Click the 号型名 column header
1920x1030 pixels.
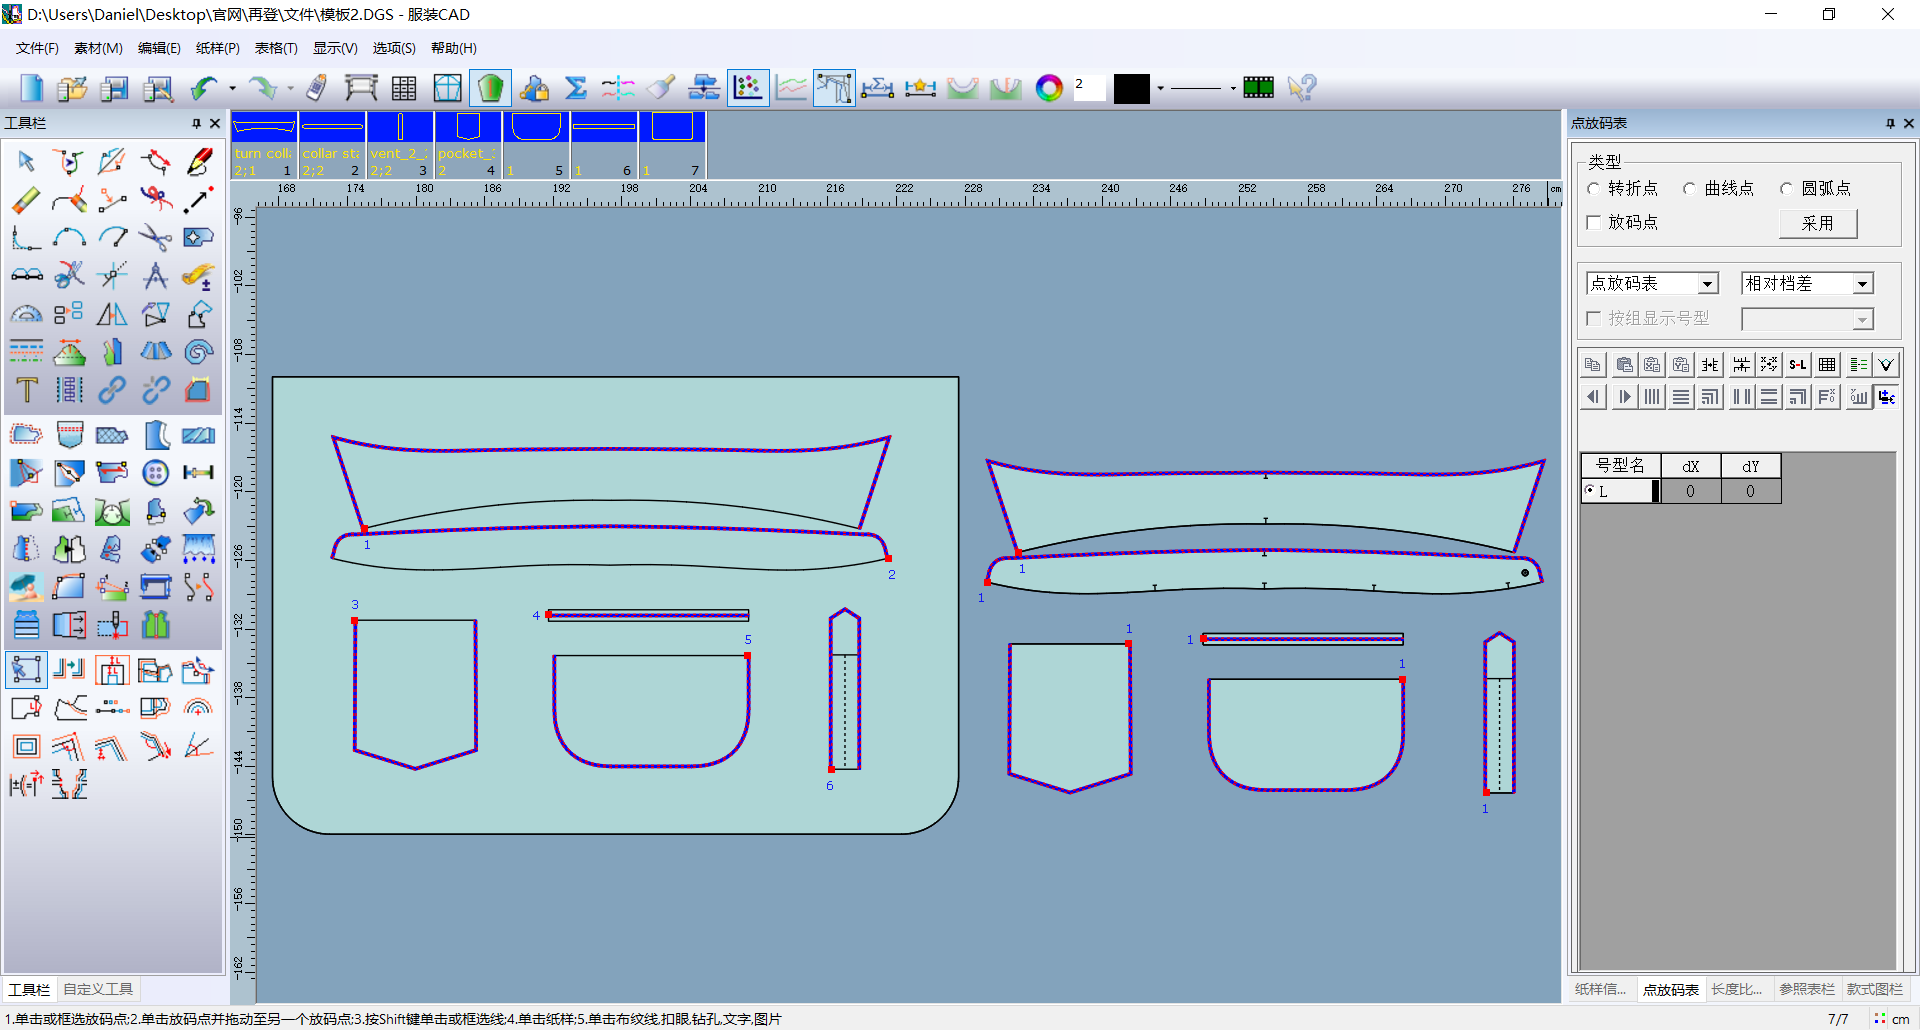point(1620,466)
